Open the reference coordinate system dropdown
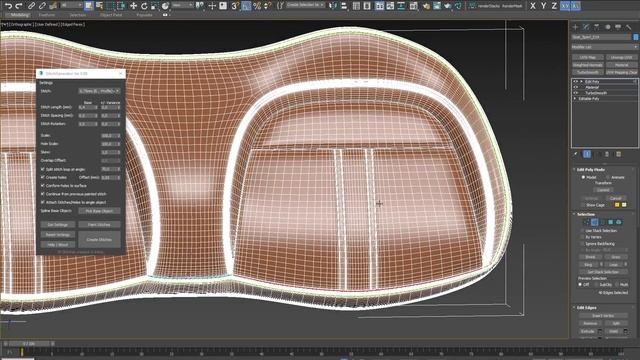The width and height of the screenshot is (640, 360). 182,5
